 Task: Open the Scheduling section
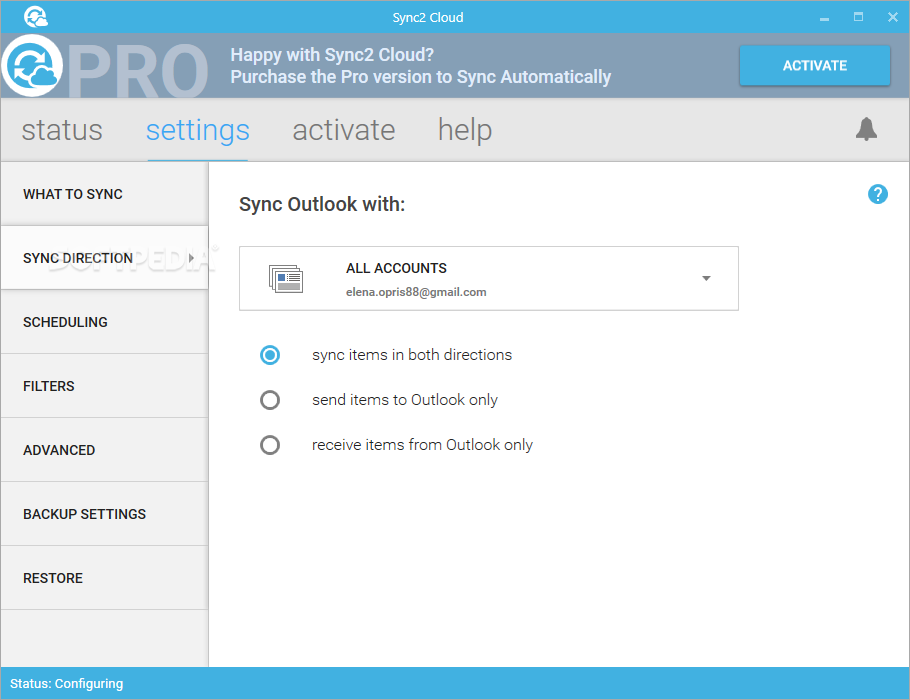104,322
